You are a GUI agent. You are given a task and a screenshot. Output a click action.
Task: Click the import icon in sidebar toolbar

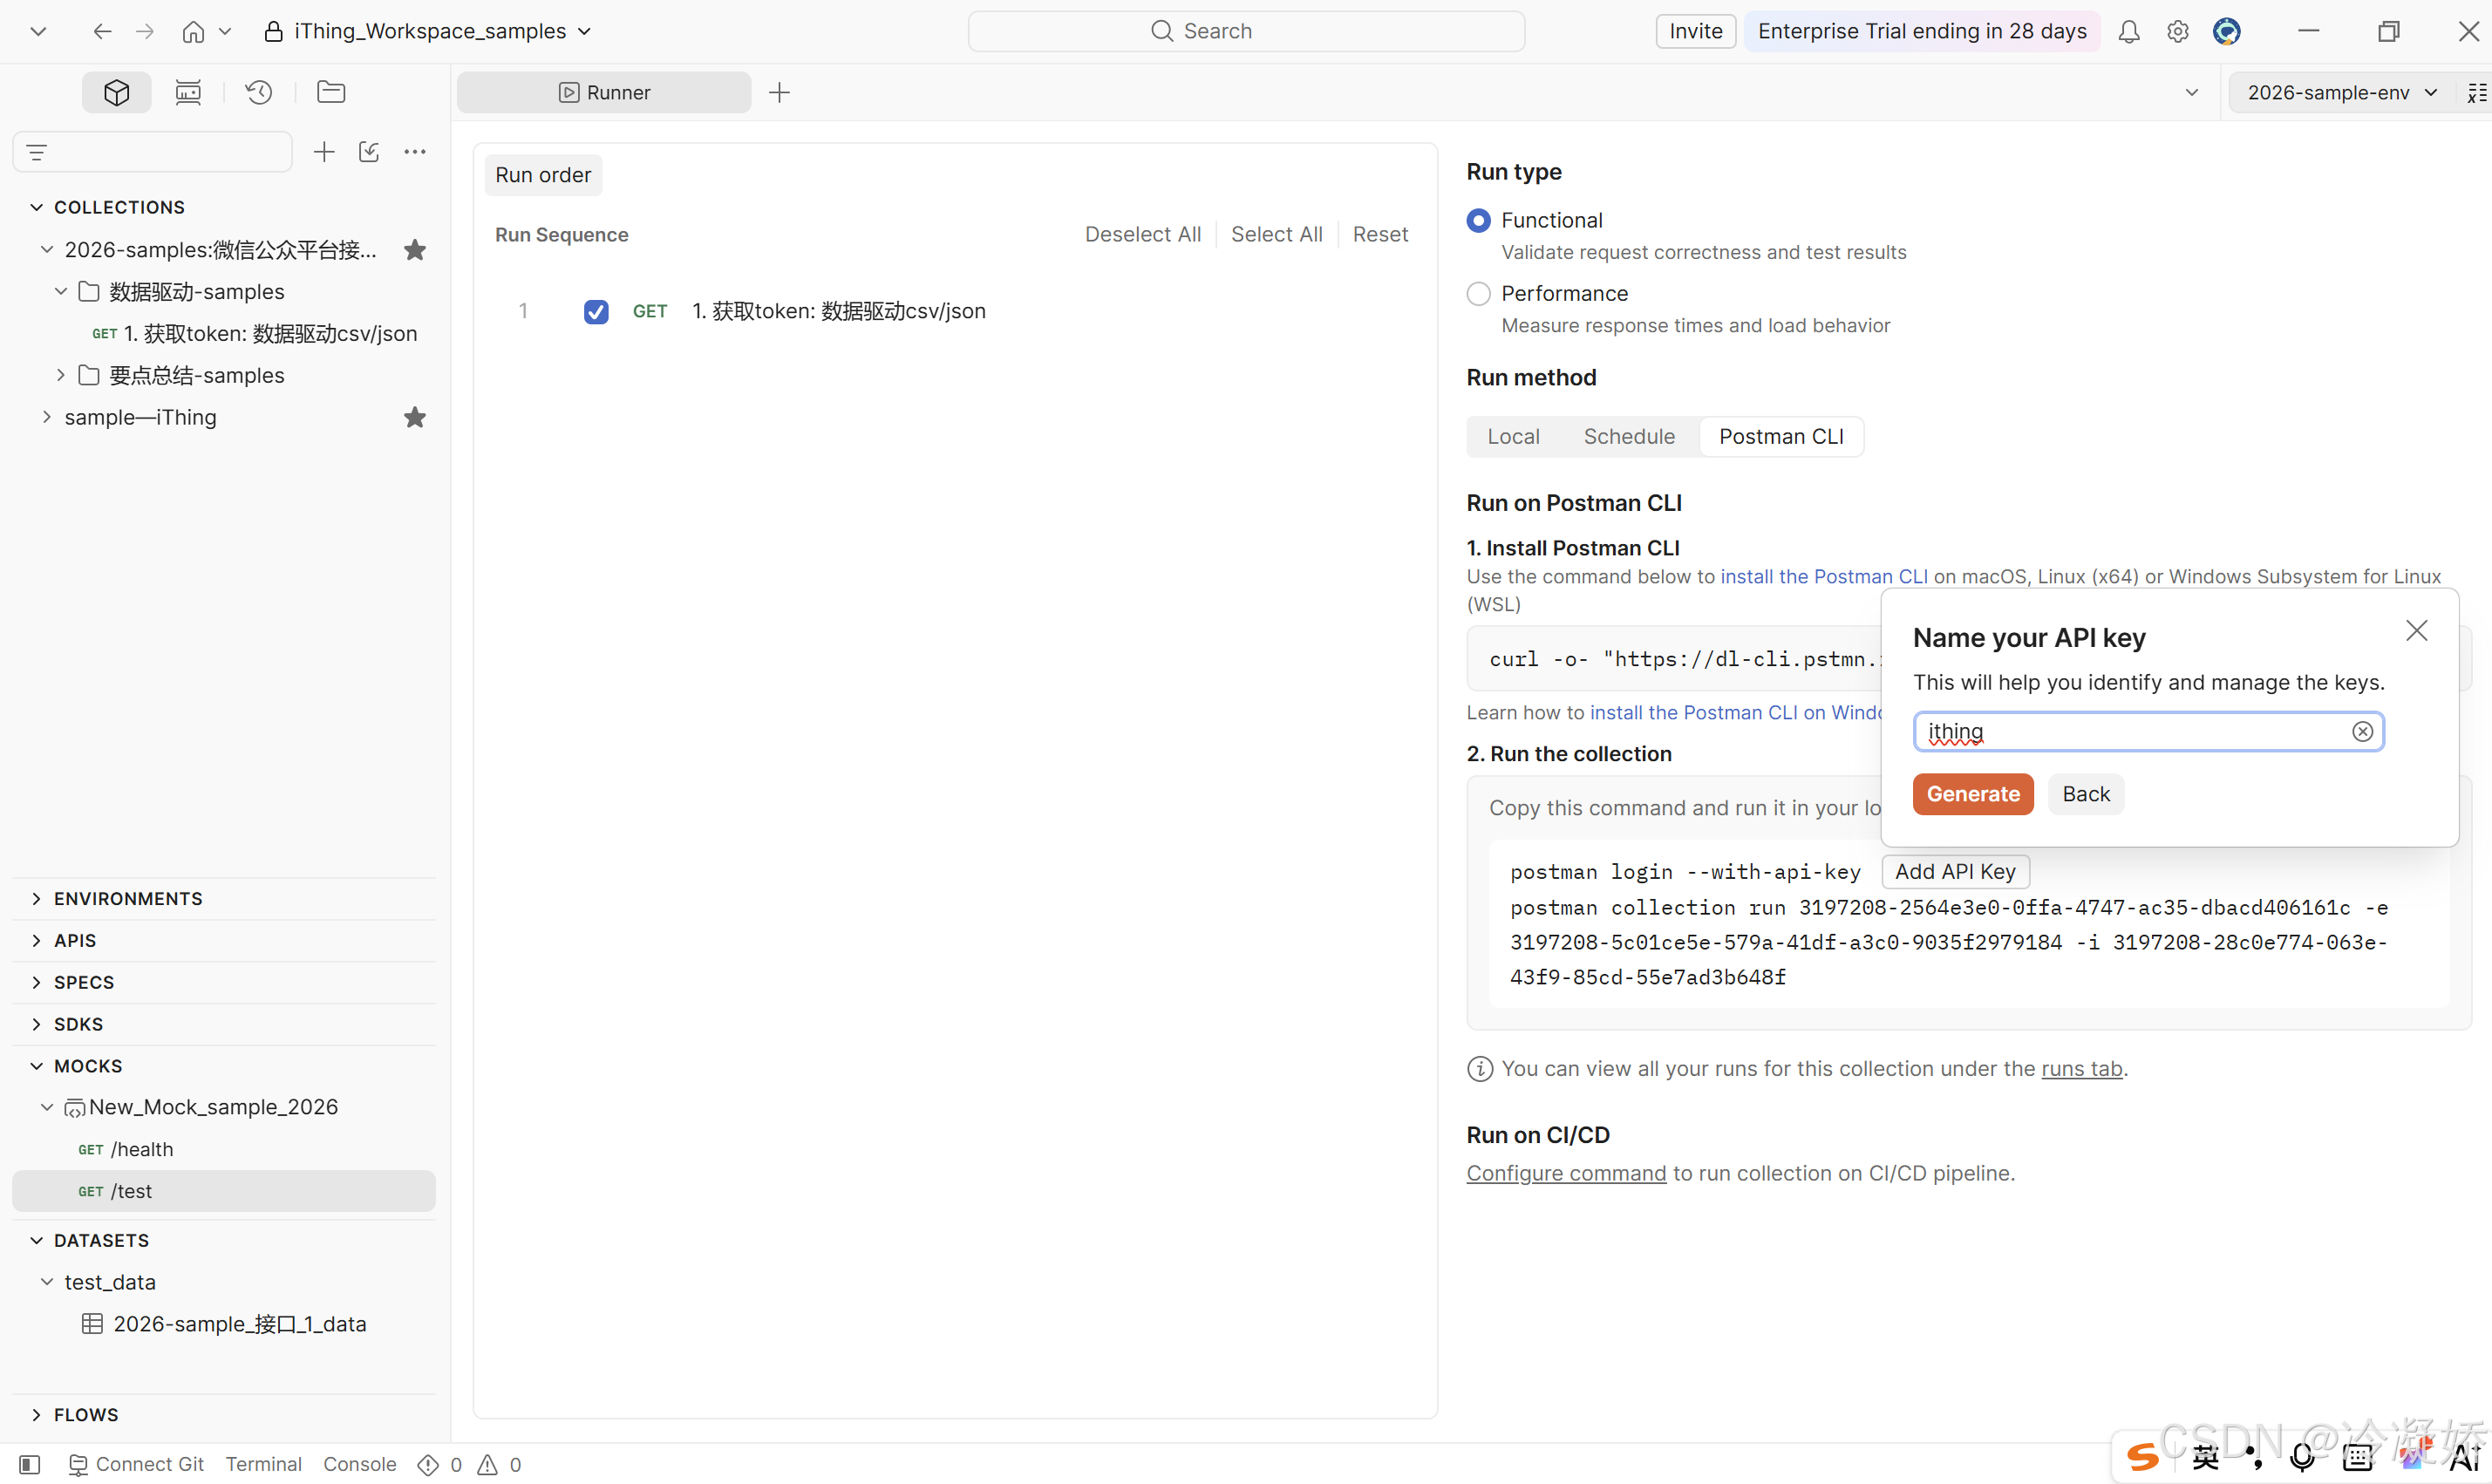click(369, 152)
